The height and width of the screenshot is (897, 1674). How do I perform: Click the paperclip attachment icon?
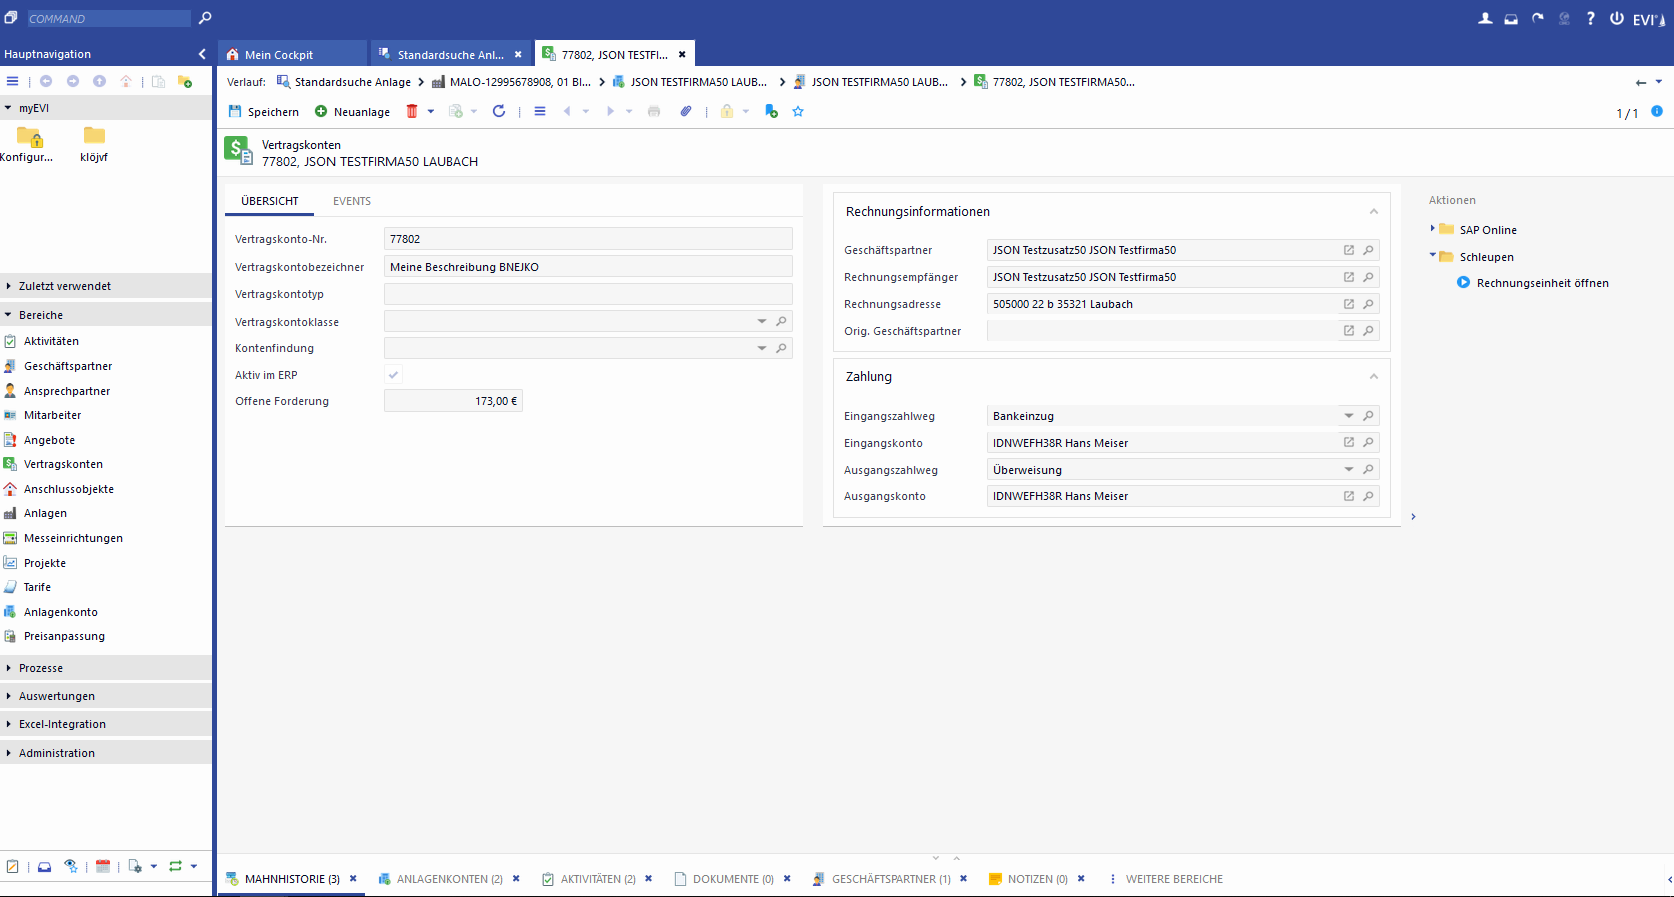(686, 112)
